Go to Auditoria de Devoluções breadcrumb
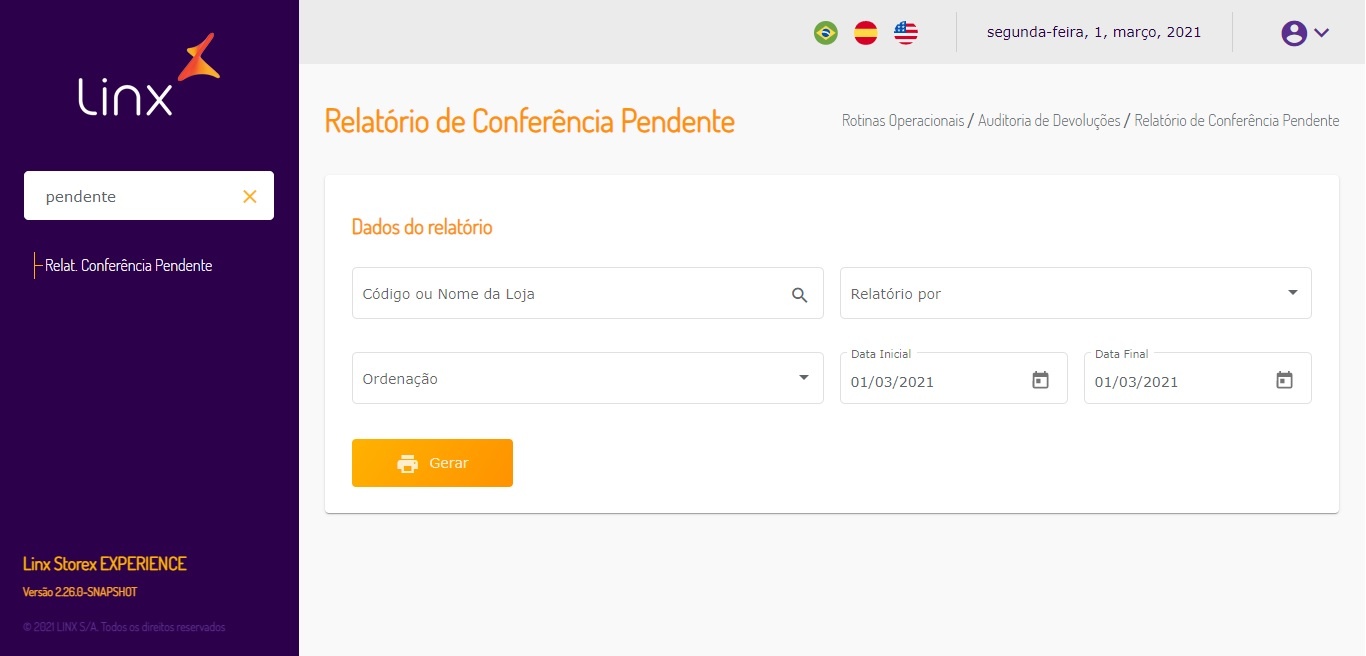 [1049, 121]
